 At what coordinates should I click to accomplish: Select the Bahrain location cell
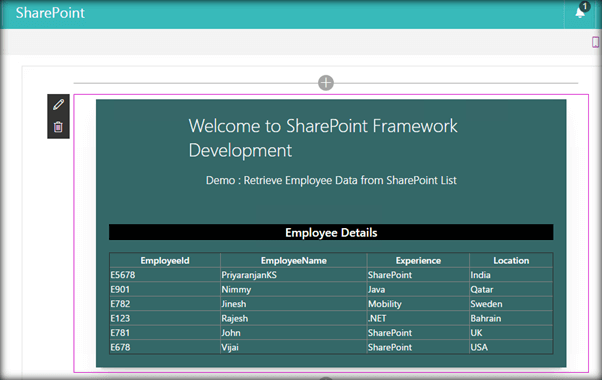pyautogui.click(x=511, y=319)
